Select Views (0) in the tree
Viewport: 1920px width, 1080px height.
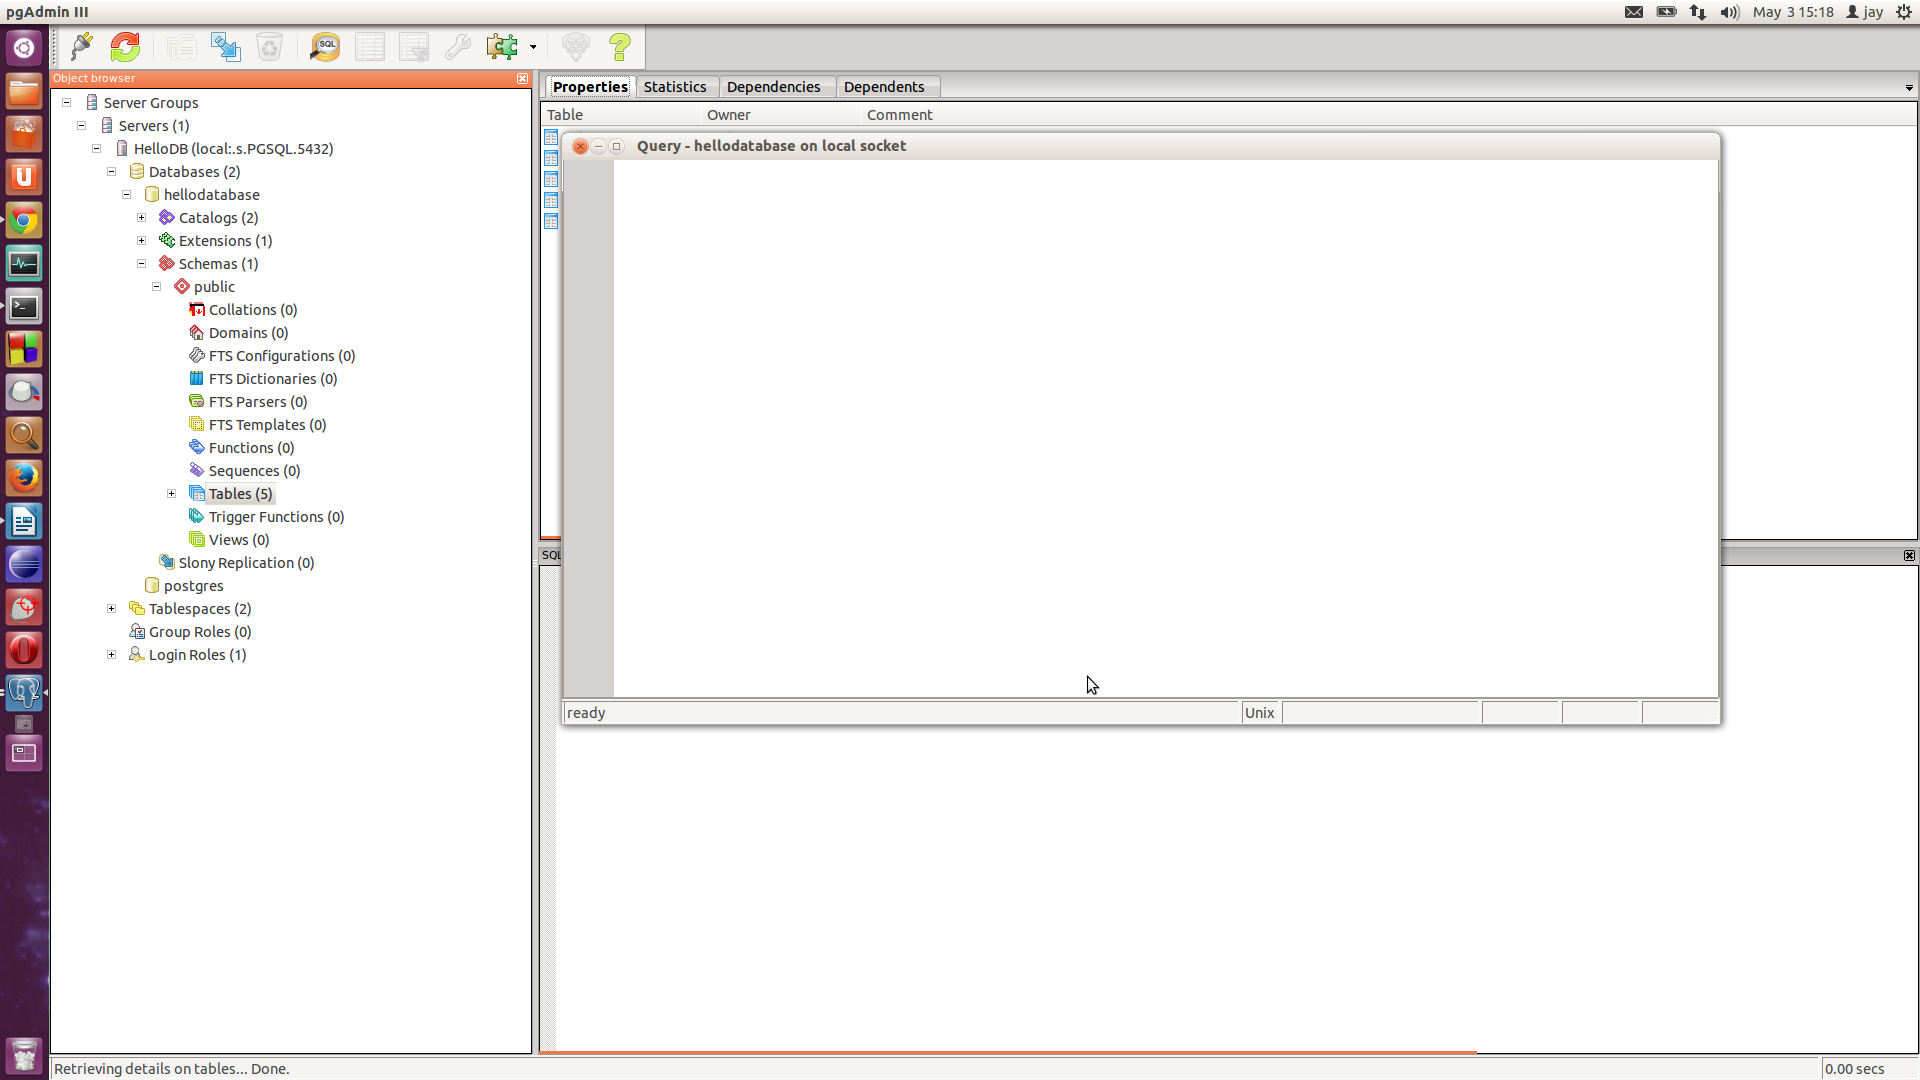click(238, 540)
